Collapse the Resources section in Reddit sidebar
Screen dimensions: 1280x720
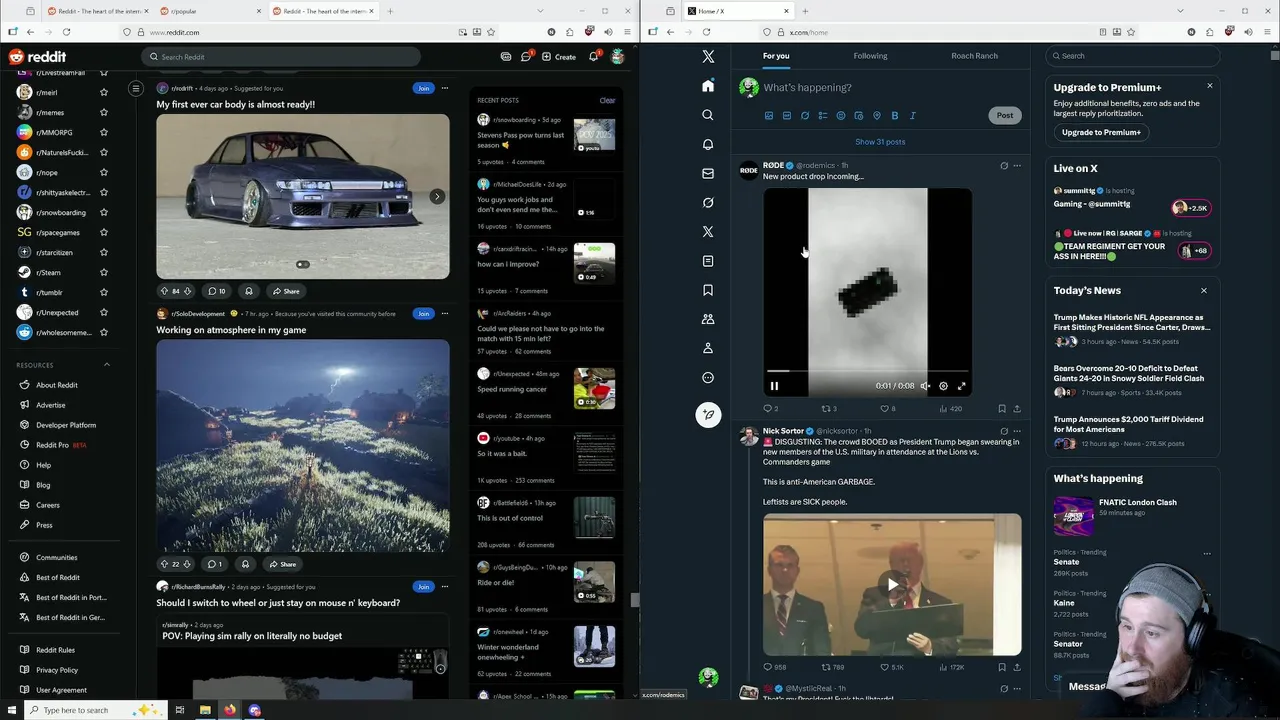[107, 365]
